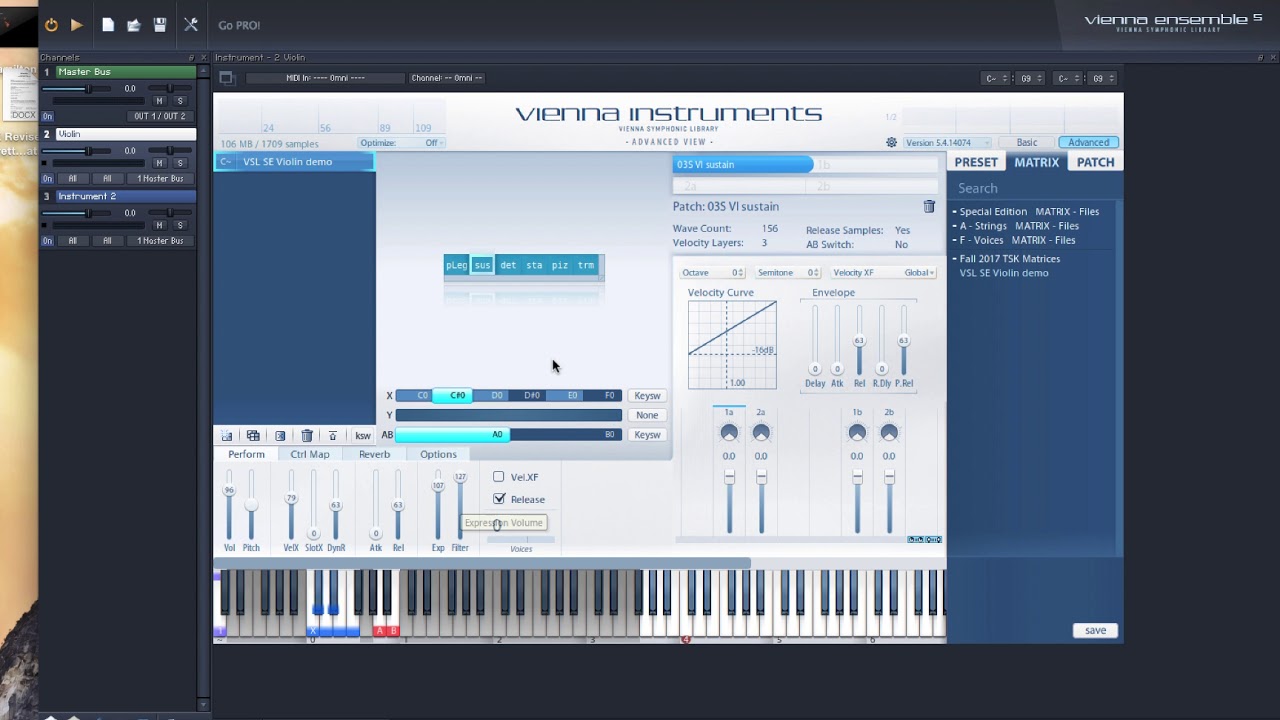Screen dimensions: 1280x720
Task: Open the Options tab
Action: 438,454
